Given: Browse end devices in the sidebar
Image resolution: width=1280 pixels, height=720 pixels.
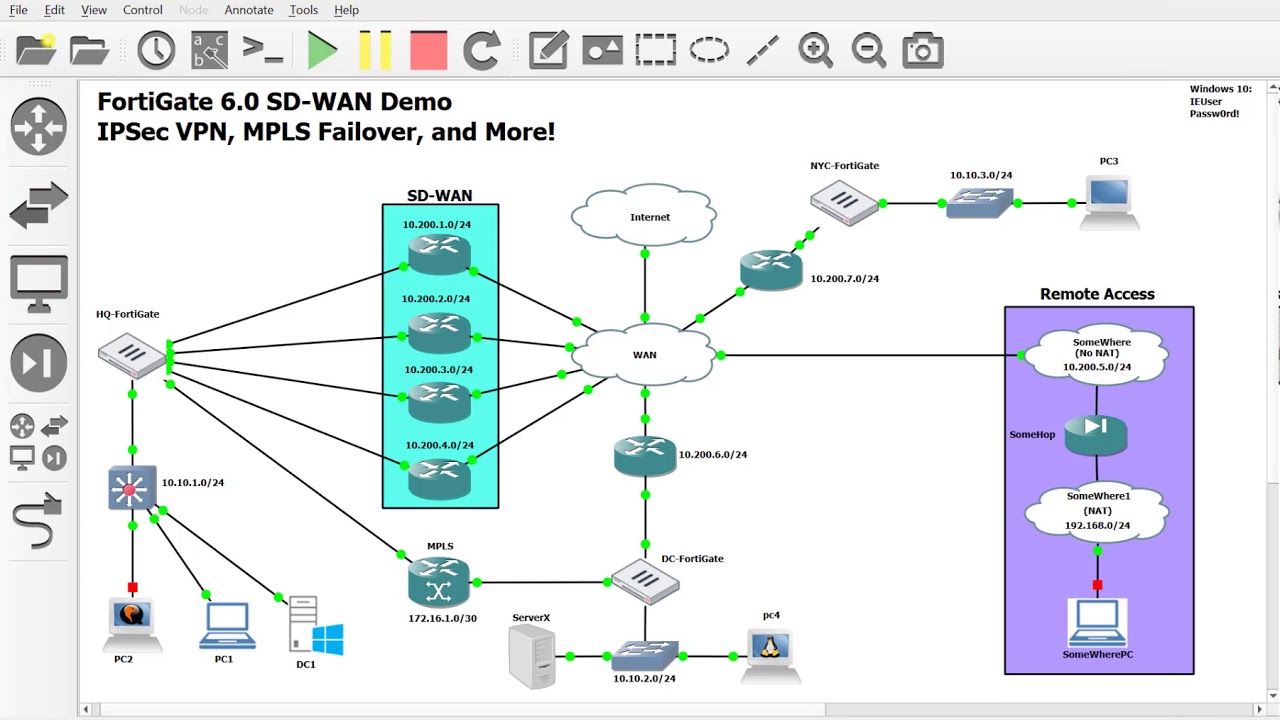Looking at the screenshot, I should tap(38, 284).
